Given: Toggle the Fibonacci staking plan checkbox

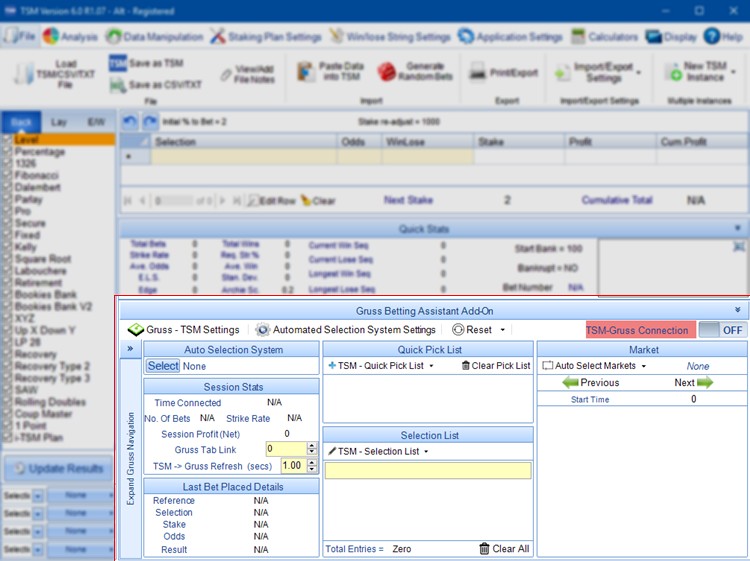Looking at the screenshot, I should pos(7,176).
